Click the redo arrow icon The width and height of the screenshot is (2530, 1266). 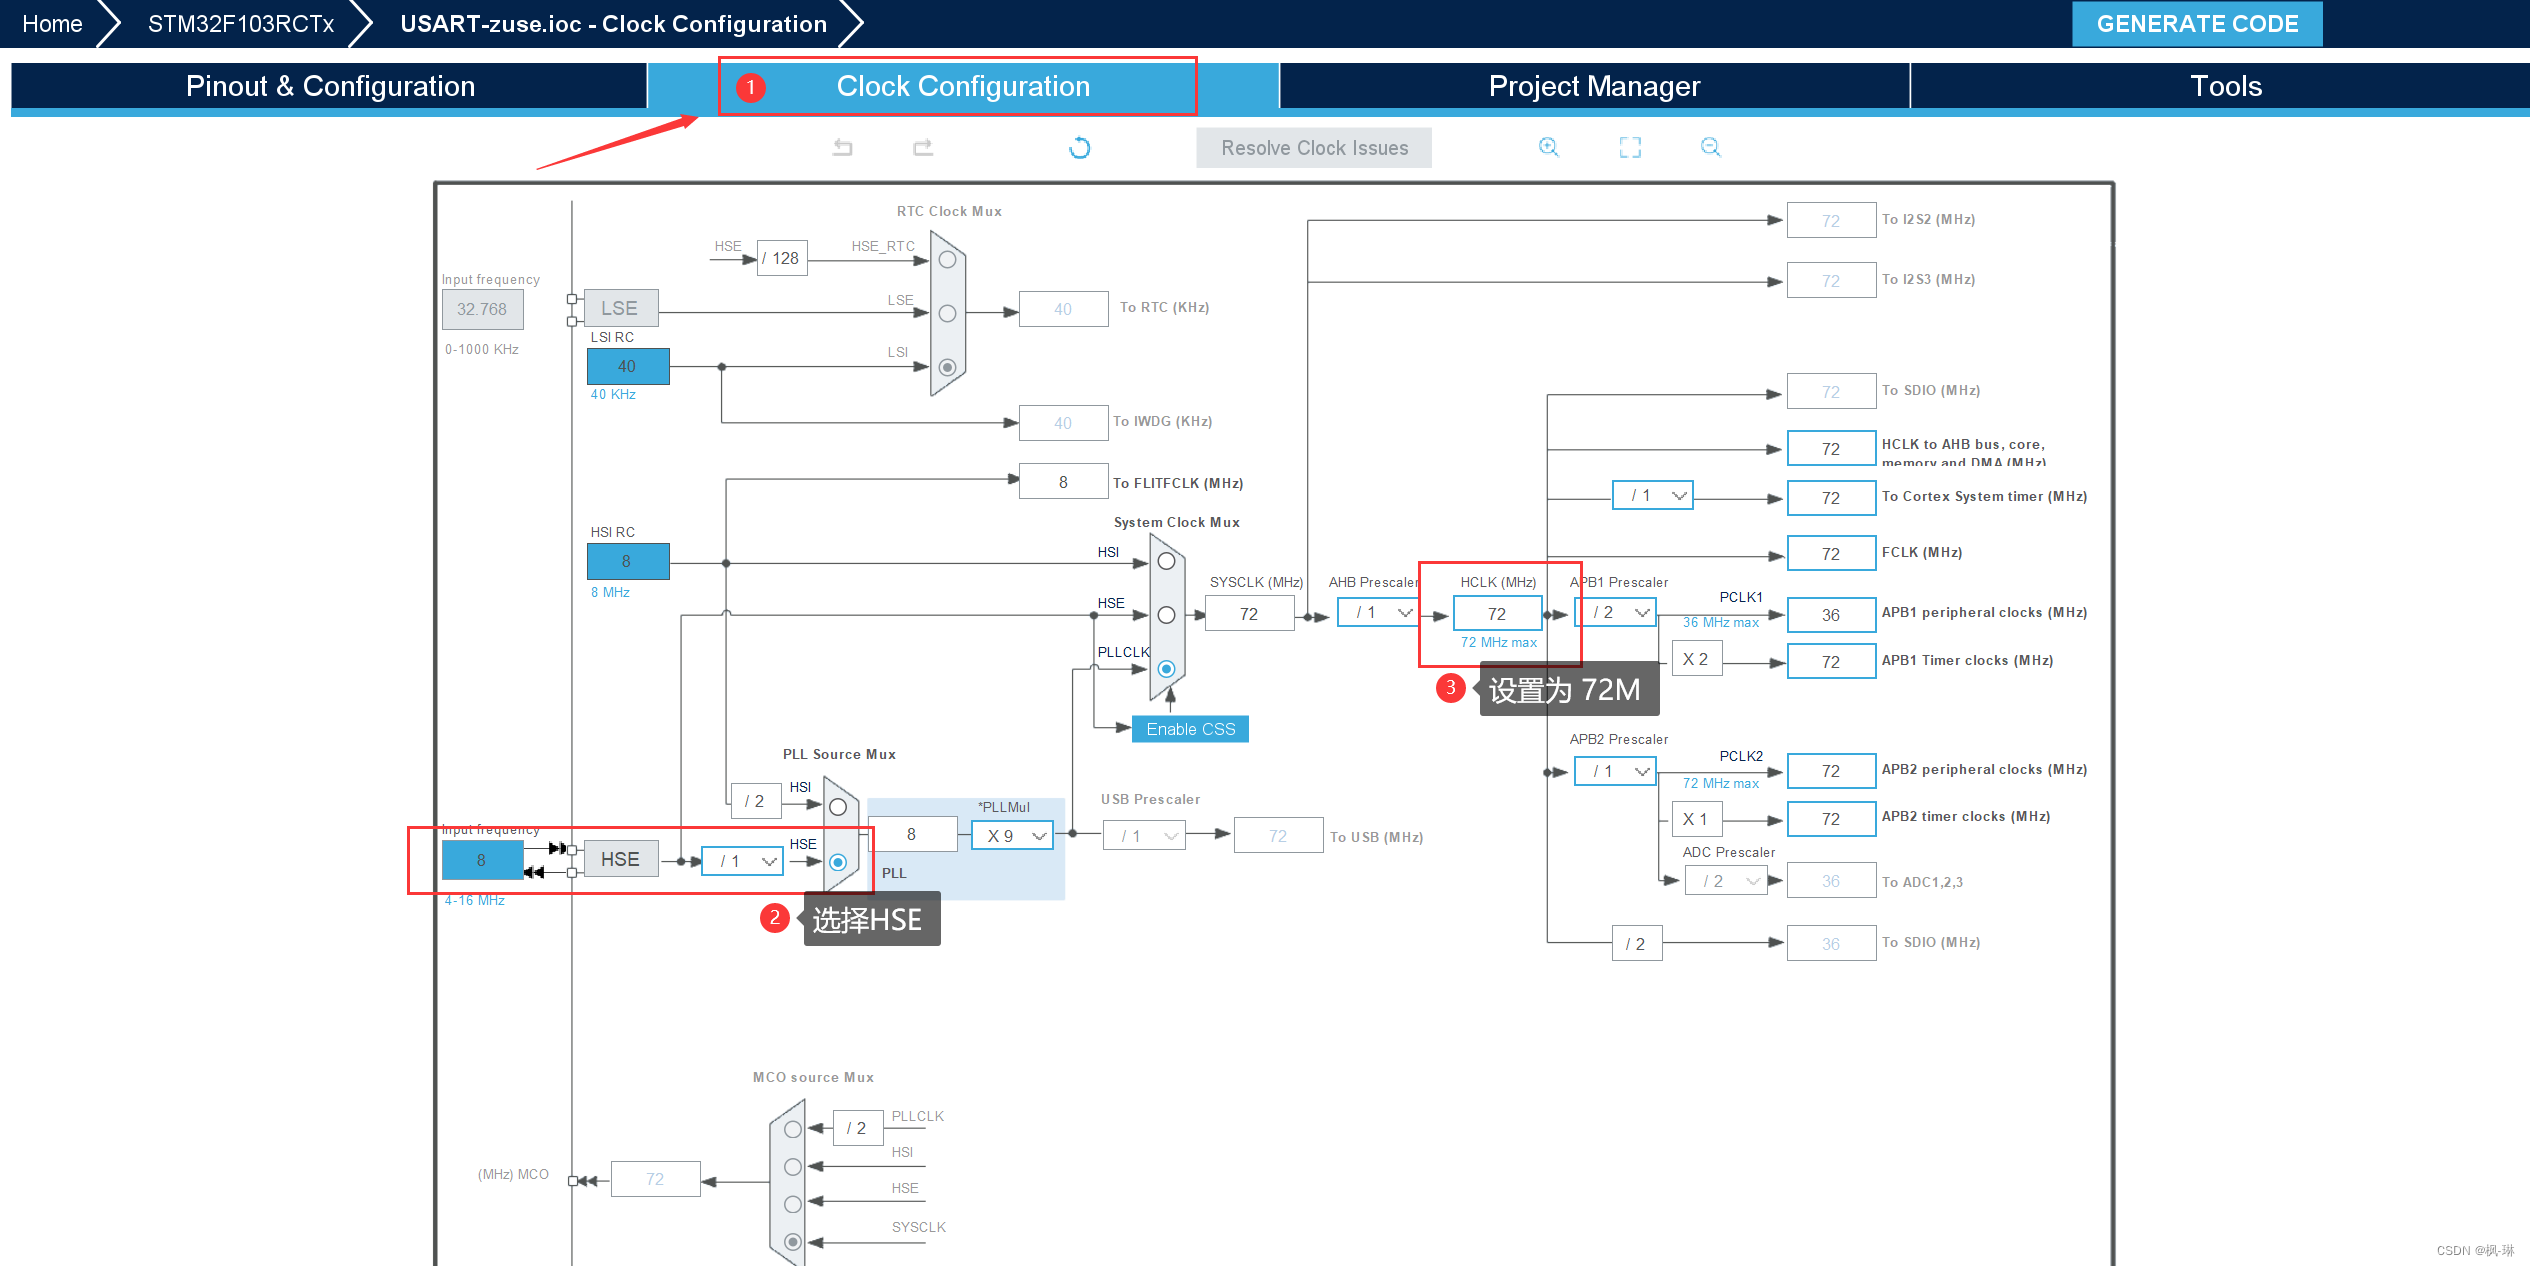(x=922, y=148)
